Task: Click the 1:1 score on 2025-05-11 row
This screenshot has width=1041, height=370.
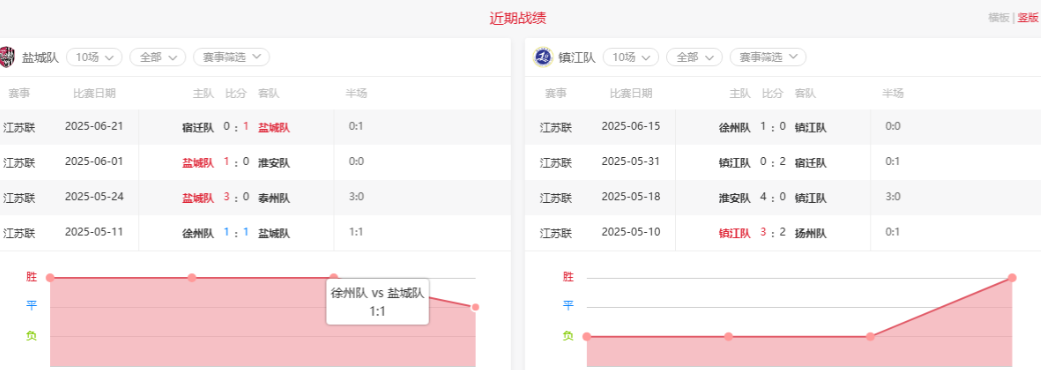Action: [236, 232]
